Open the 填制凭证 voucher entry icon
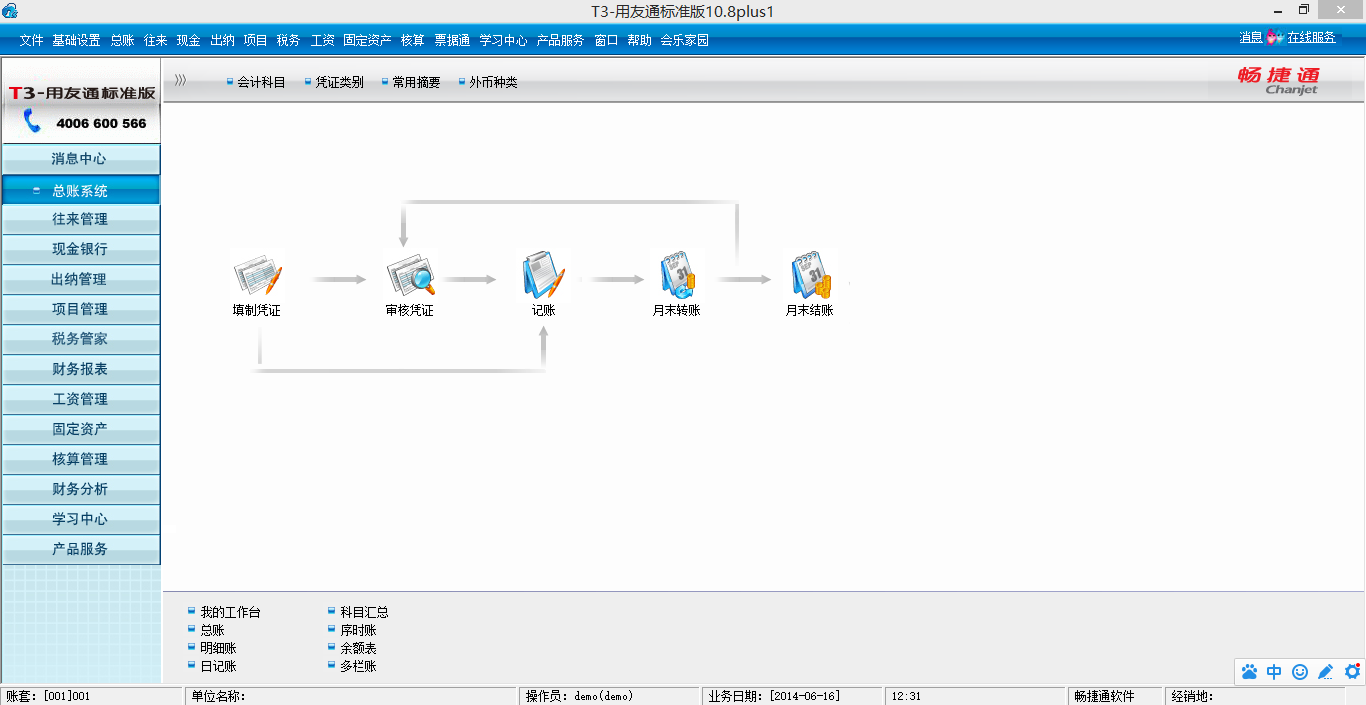The height and width of the screenshot is (705, 1366). [x=257, y=275]
